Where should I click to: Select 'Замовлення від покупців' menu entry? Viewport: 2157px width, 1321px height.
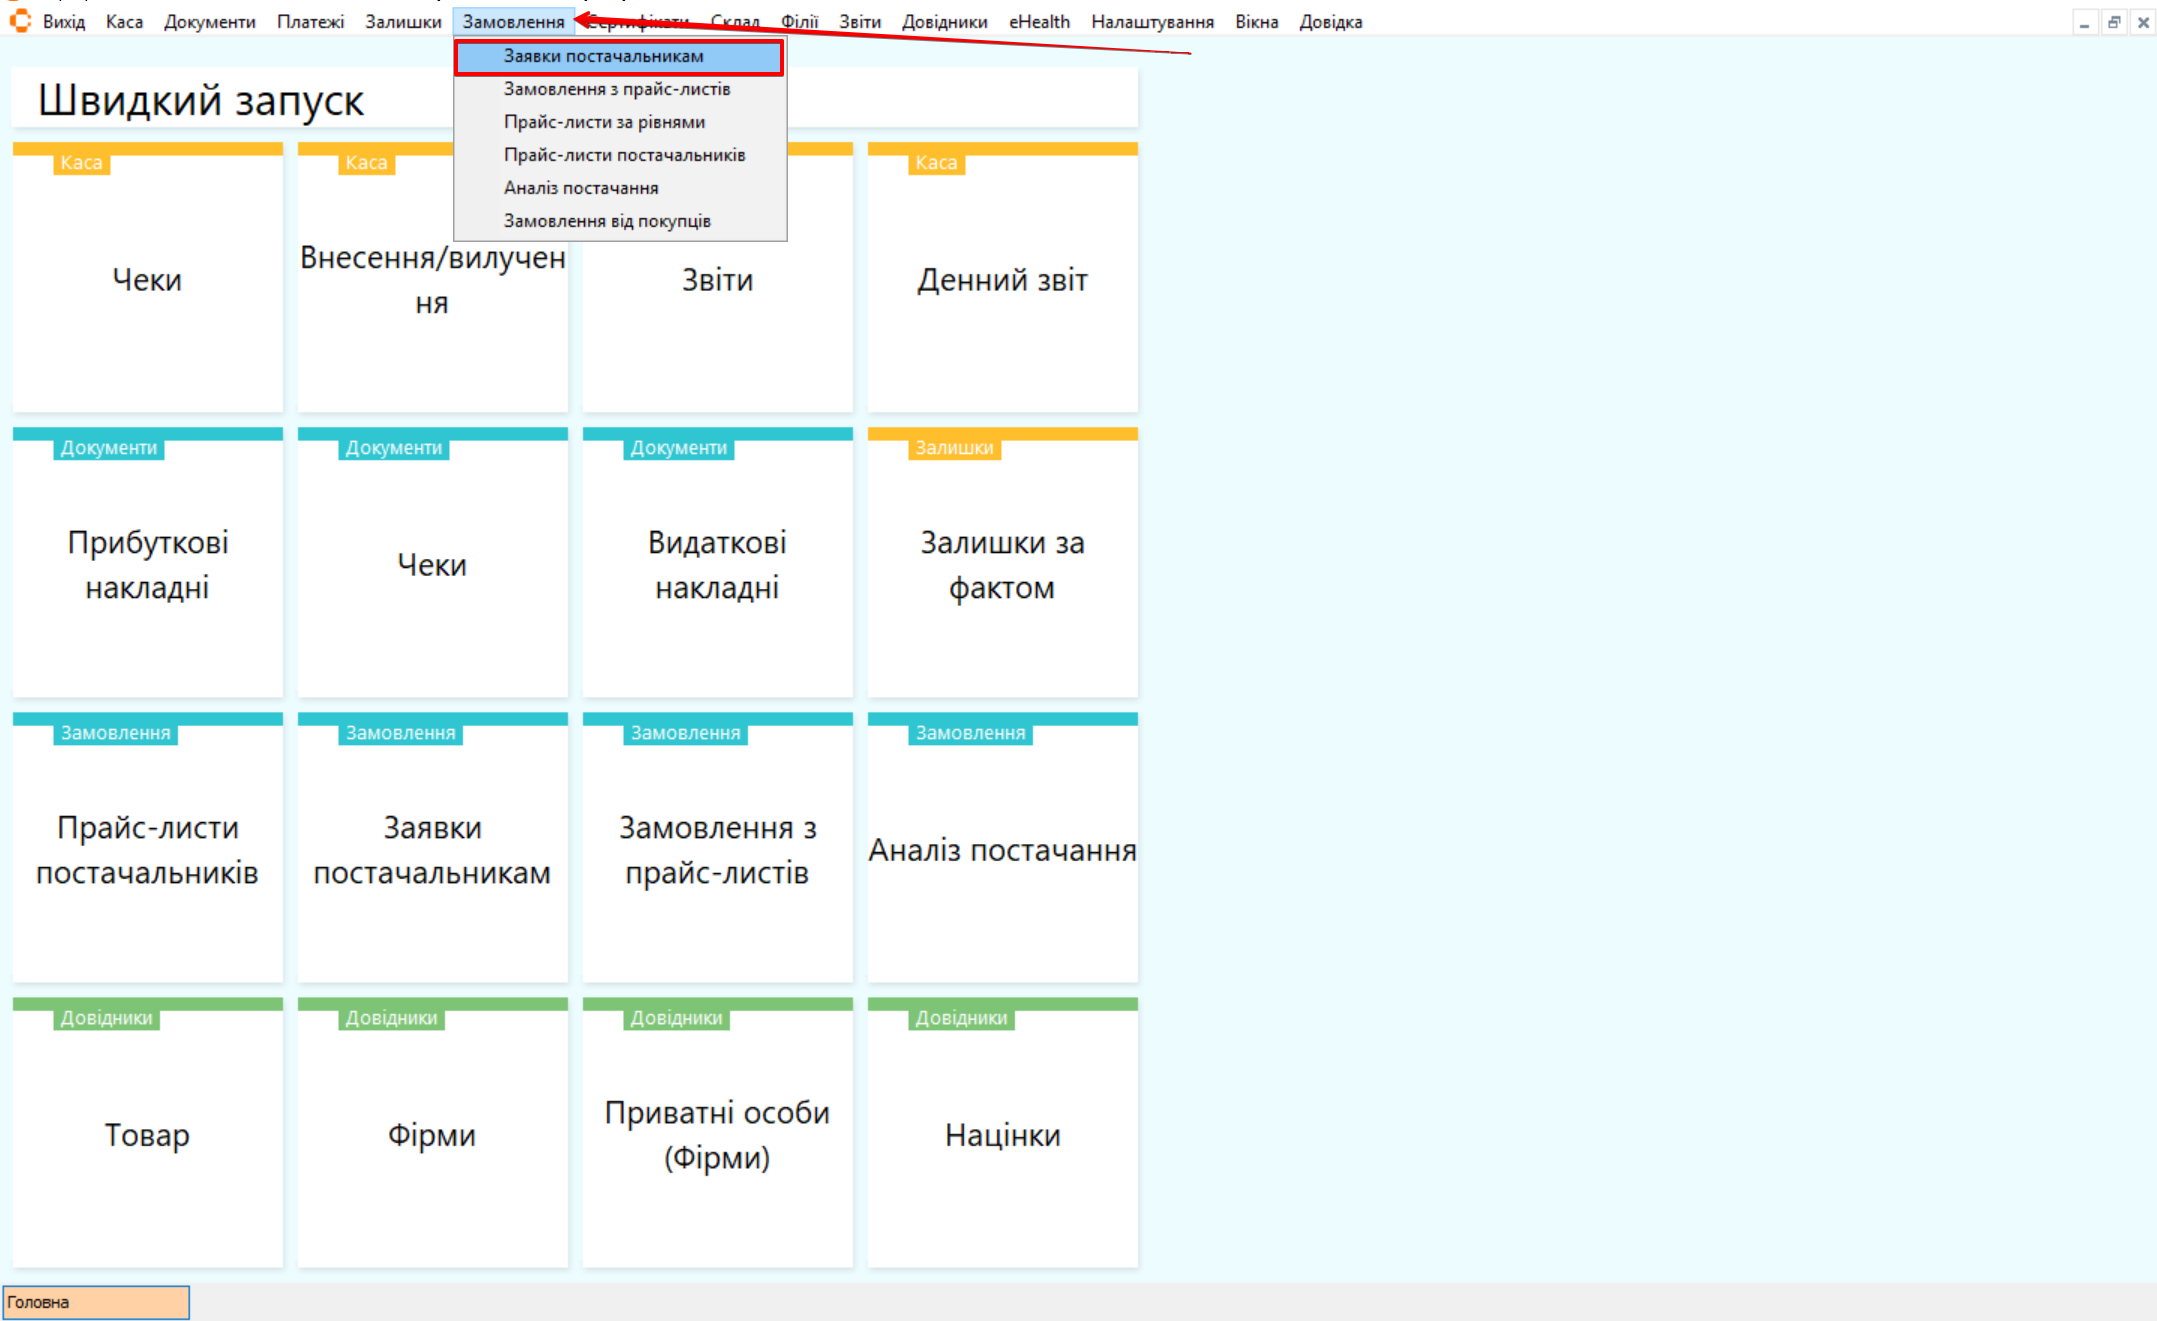607,221
